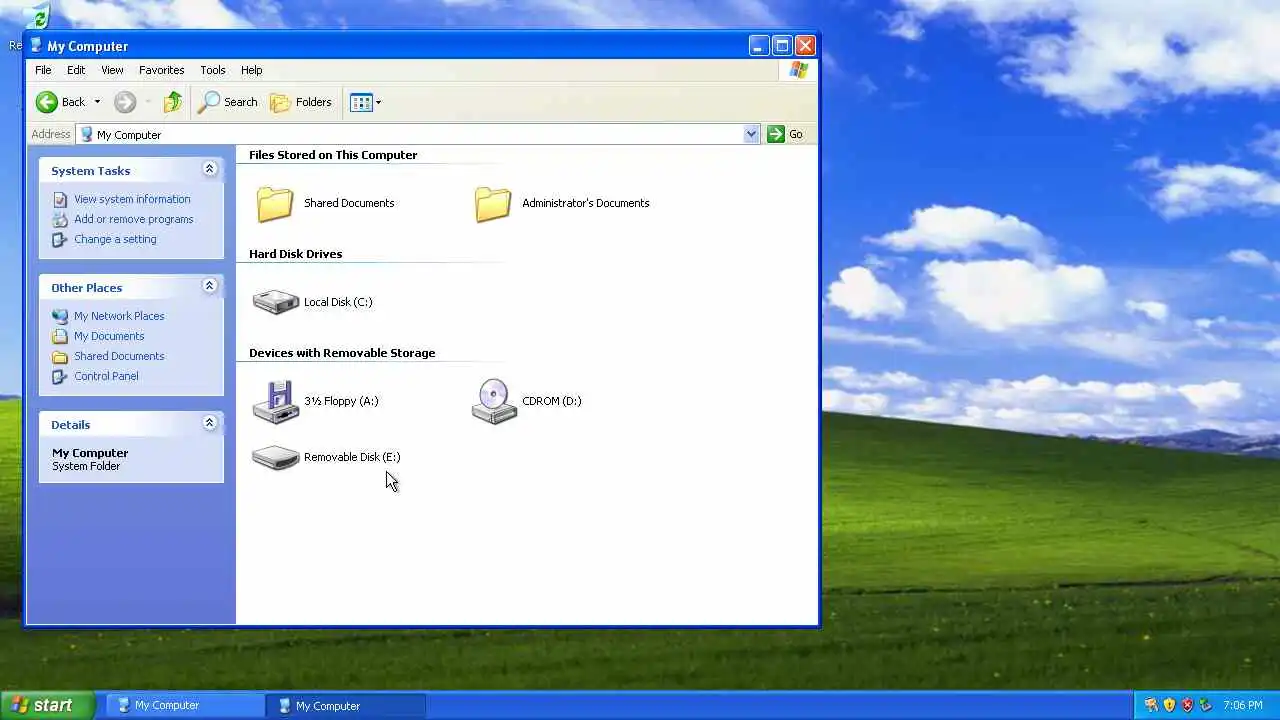This screenshot has width=1280, height=720.
Task: Open the Help menu
Action: (x=251, y=70)
